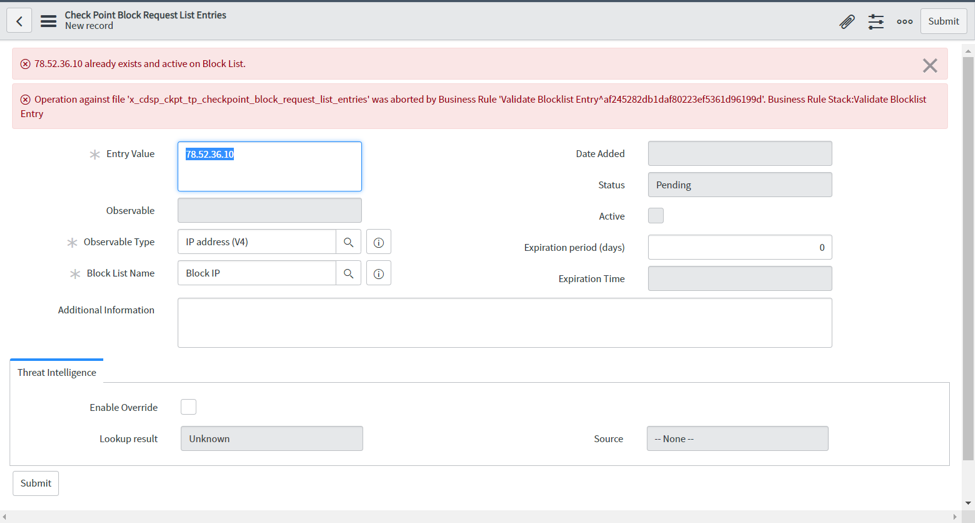Click the Observable Type input field
The image size is (975, 523).
pyautogui.click(x=256, y=242)
